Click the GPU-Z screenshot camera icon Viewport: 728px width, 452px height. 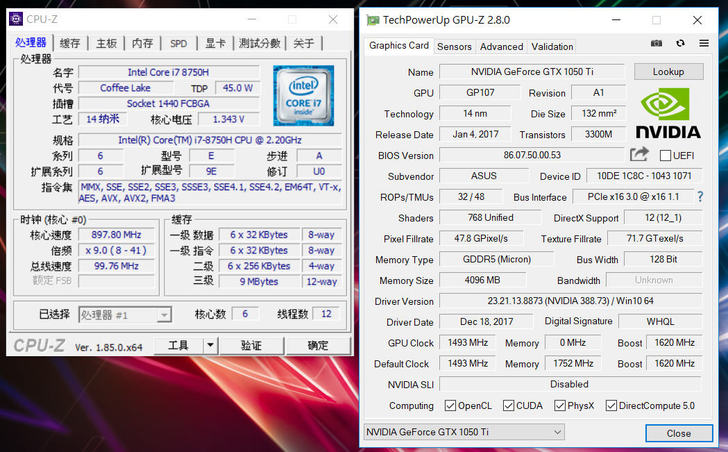(656, 43)
